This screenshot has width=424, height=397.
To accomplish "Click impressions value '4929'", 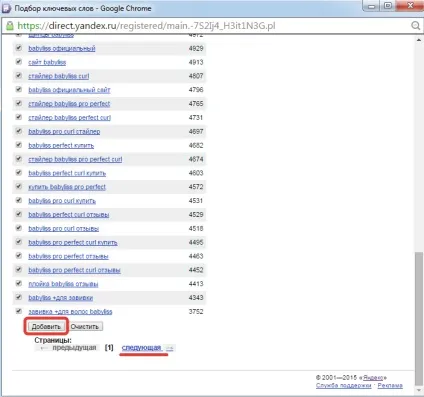I will click(196, 48).
